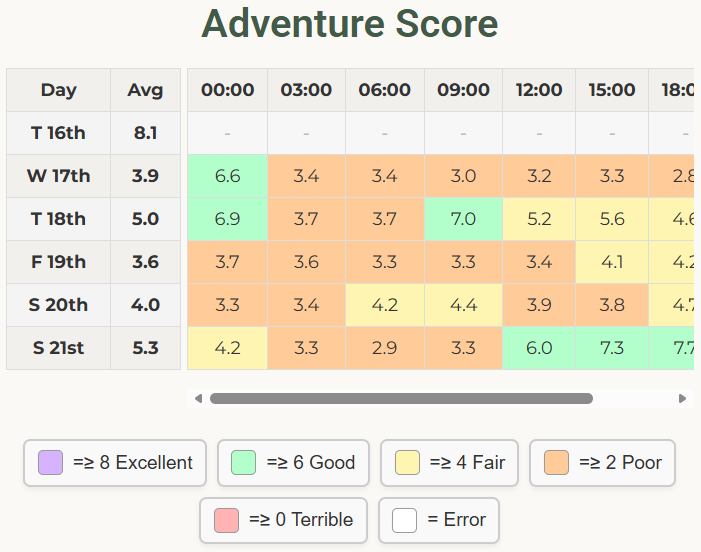Click the 8.1 average for T 16th
Image resolution: width=701 pixels, height=552 pixels.
145,133
